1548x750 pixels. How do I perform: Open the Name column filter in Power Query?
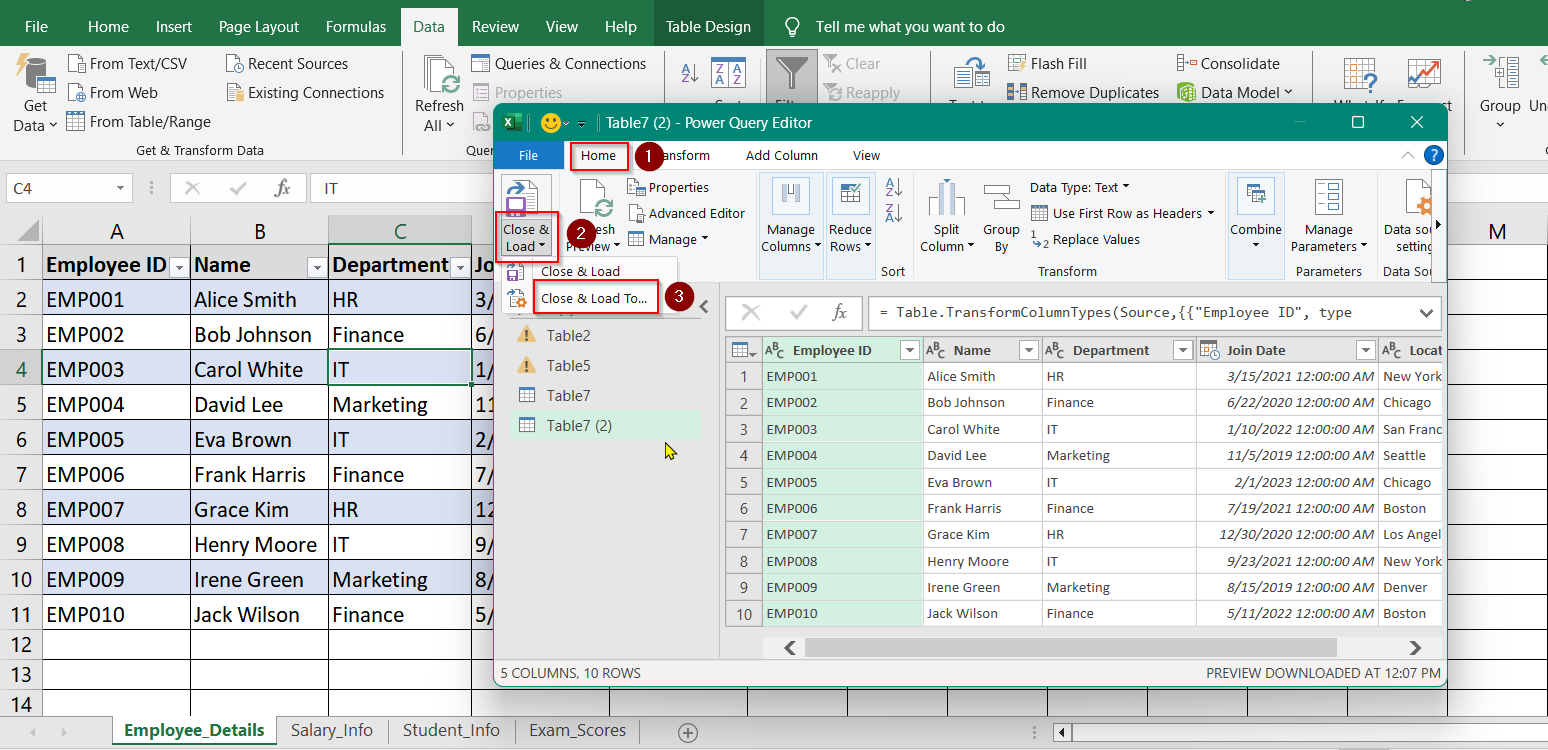coord(1028,350)
